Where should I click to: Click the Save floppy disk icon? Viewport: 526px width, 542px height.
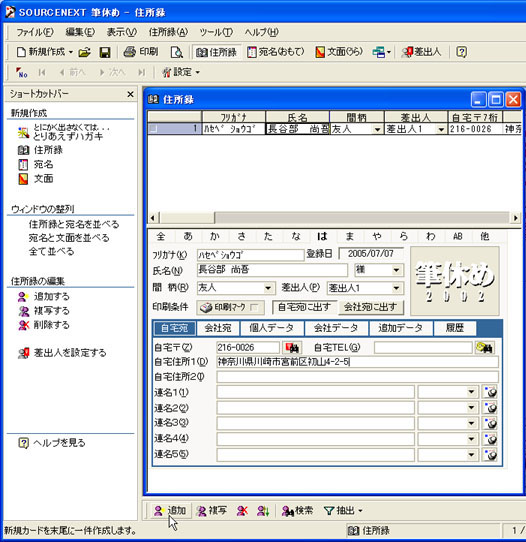tap(105, 53)
